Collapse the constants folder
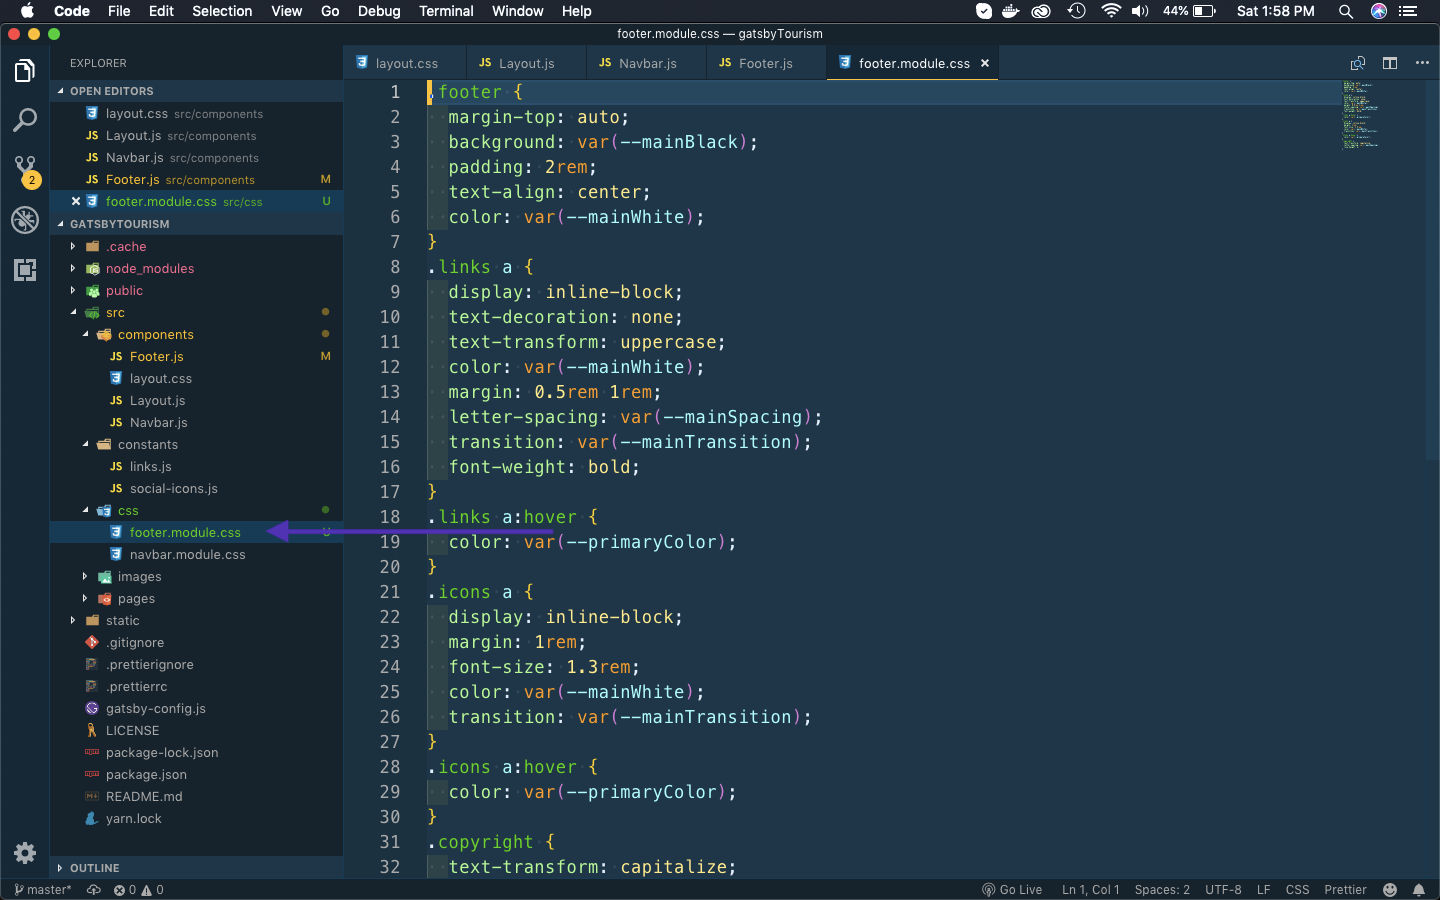This screenshot has height=900, width=1440. (x=196, y=444)
